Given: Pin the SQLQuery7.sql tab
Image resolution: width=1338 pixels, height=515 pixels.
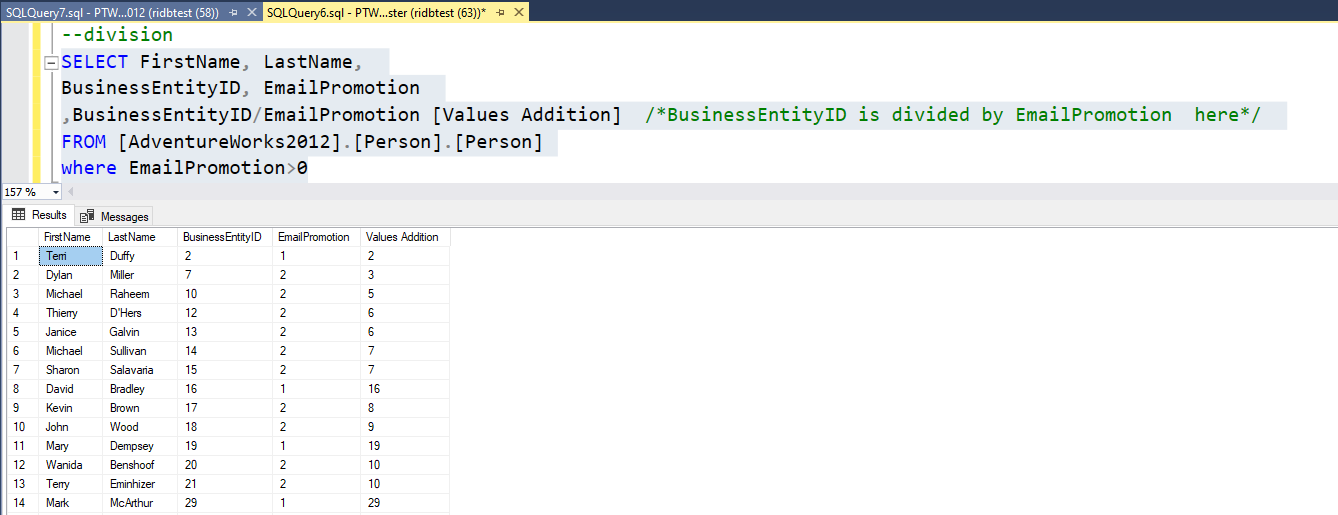Looking at the screenshot, I should [x=233, y=11].
